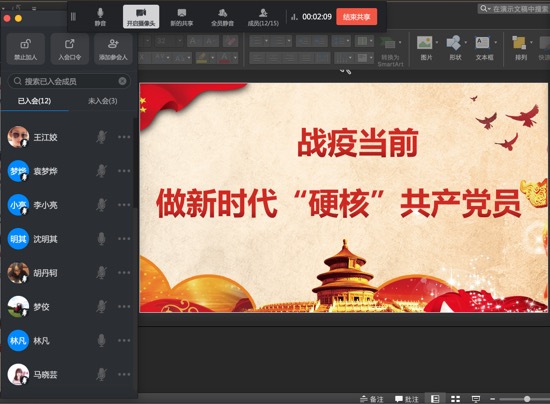Click the drag handle of meeting toolbar
The height and width of the screenshot is (404, 550).
73,16
